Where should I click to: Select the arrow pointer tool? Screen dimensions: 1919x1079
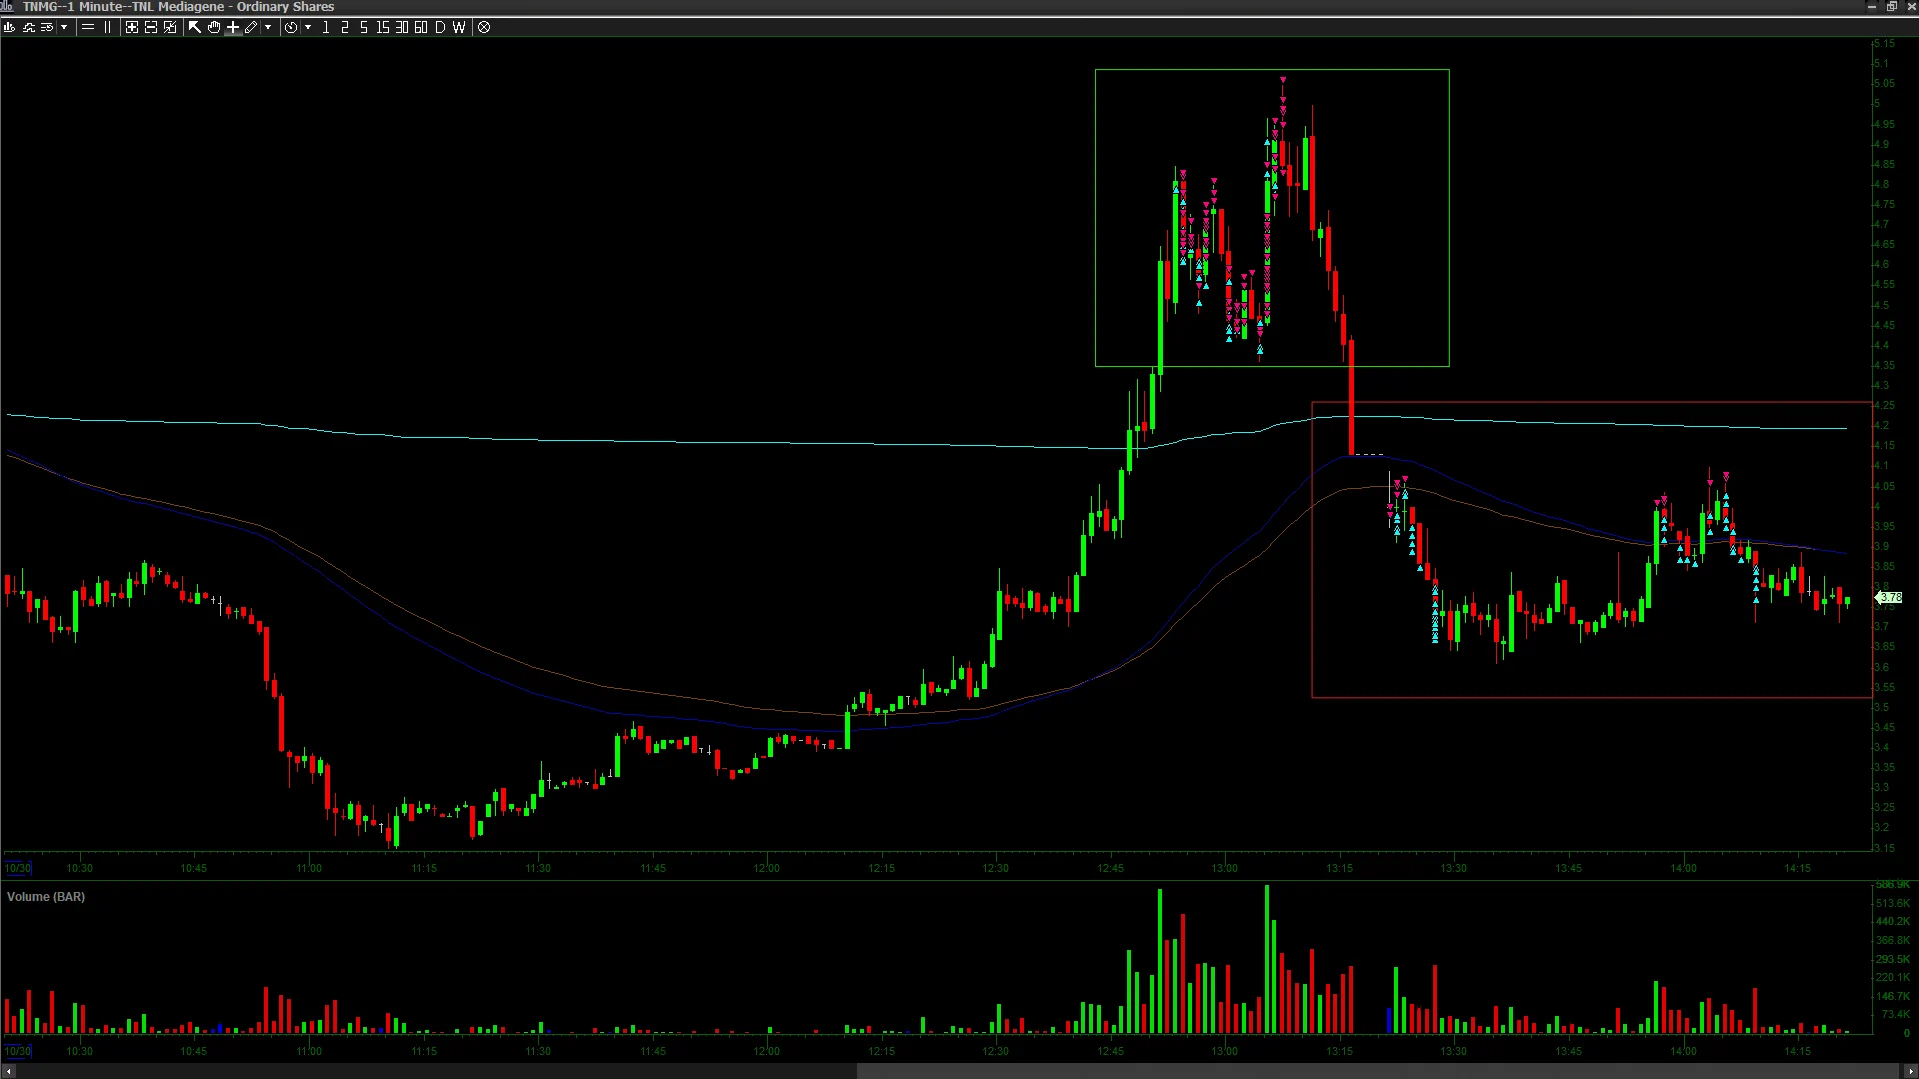195,27
